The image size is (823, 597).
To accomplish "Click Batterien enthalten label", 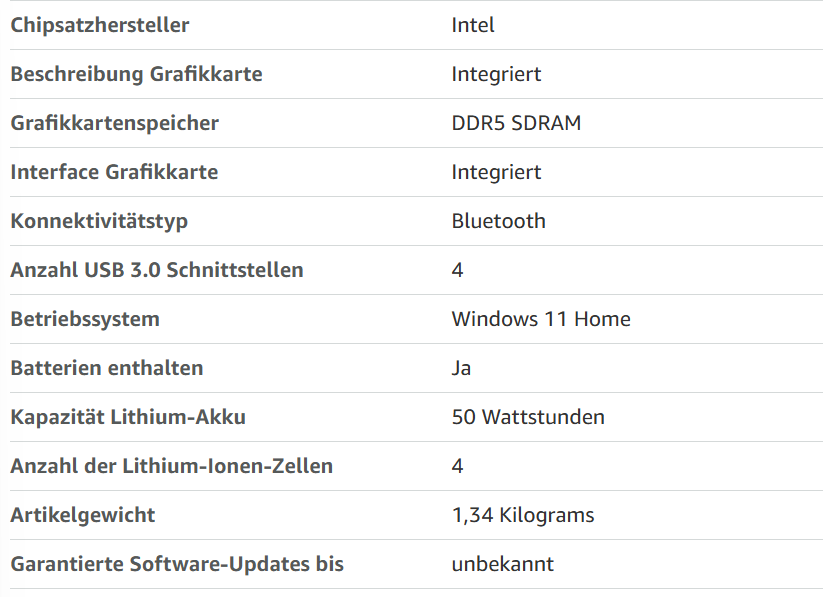I will tap(107, 368).
